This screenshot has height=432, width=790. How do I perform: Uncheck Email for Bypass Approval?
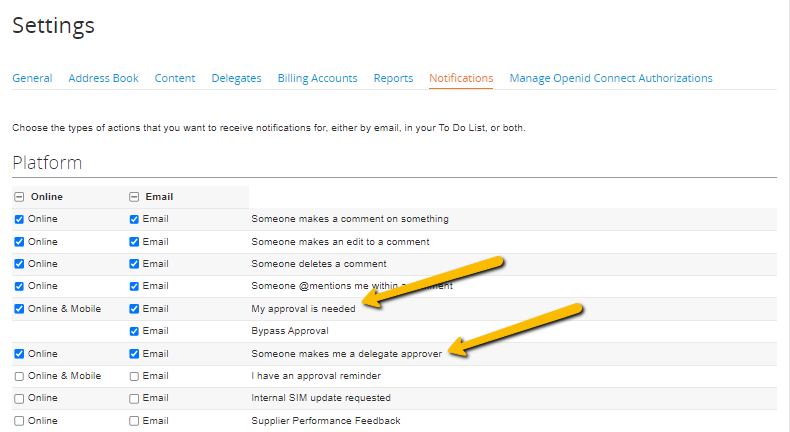pos(134,331)
